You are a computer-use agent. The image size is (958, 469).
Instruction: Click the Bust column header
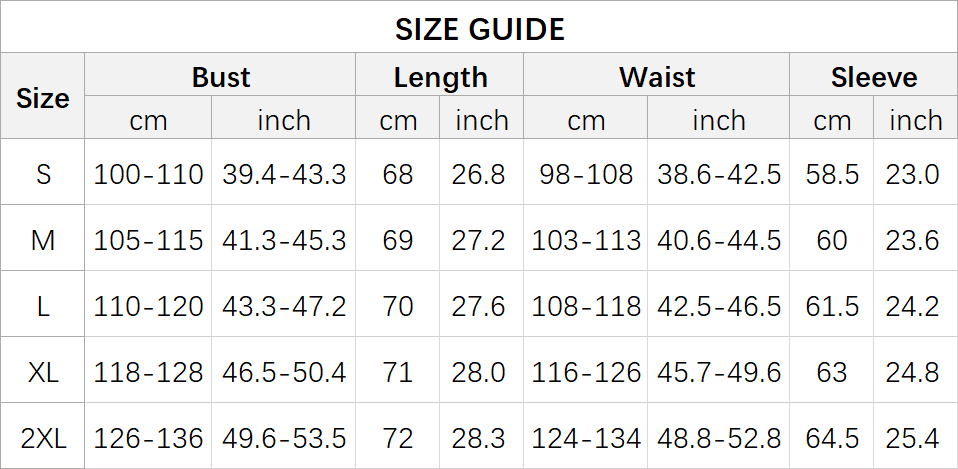[x=221, y=77]
